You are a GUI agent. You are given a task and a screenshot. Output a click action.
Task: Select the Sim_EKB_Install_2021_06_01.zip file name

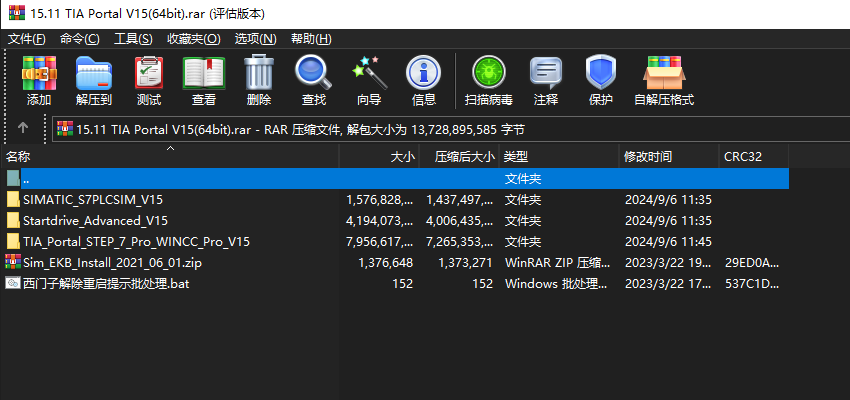[113, 262]
